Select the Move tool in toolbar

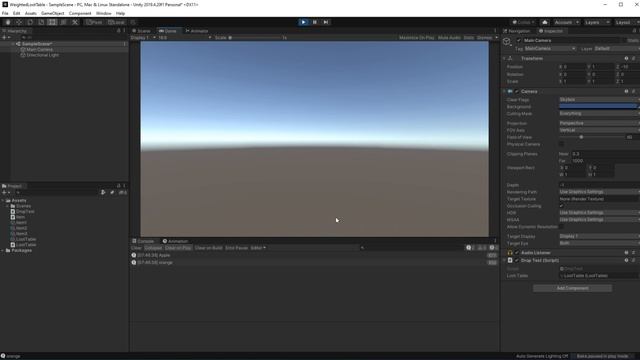pyautogui.click(x=19, y=22)
